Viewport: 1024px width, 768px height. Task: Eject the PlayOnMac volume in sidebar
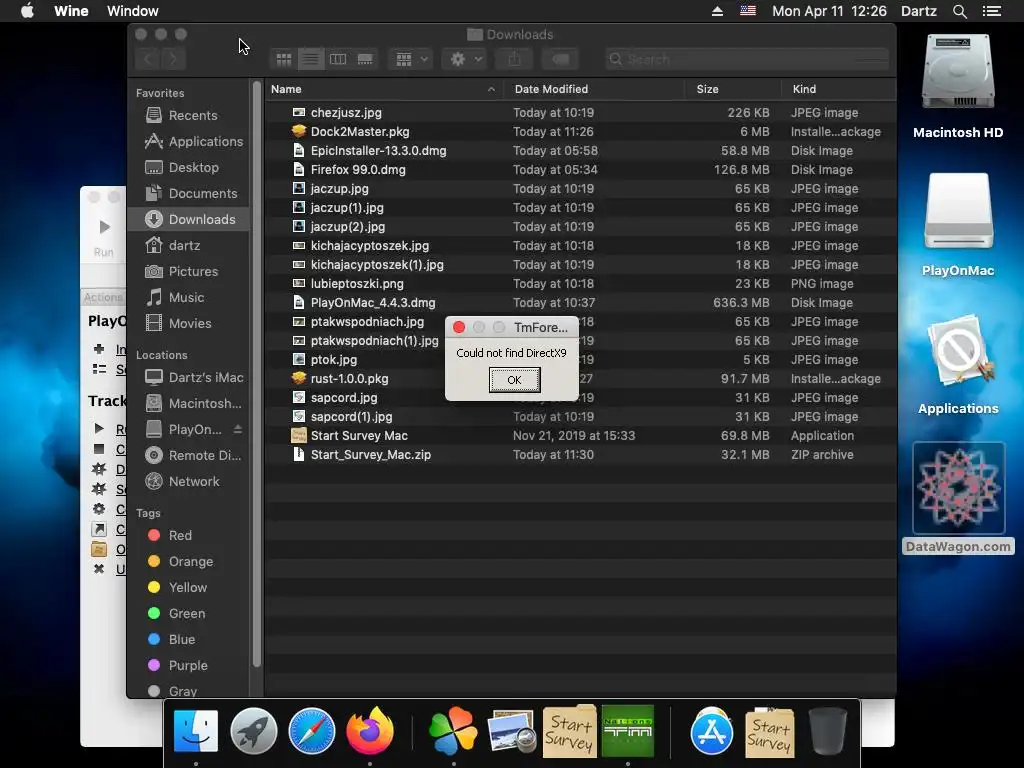click(238, 429)
